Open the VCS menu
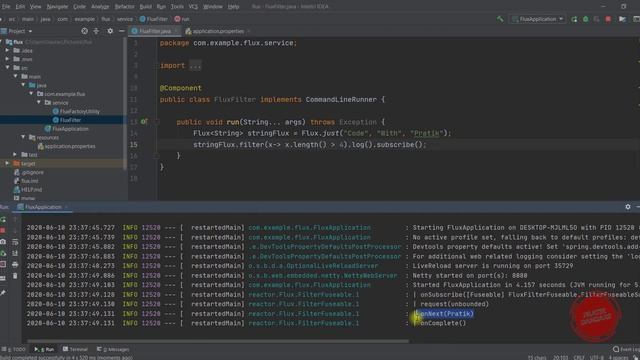 [193, 7]
